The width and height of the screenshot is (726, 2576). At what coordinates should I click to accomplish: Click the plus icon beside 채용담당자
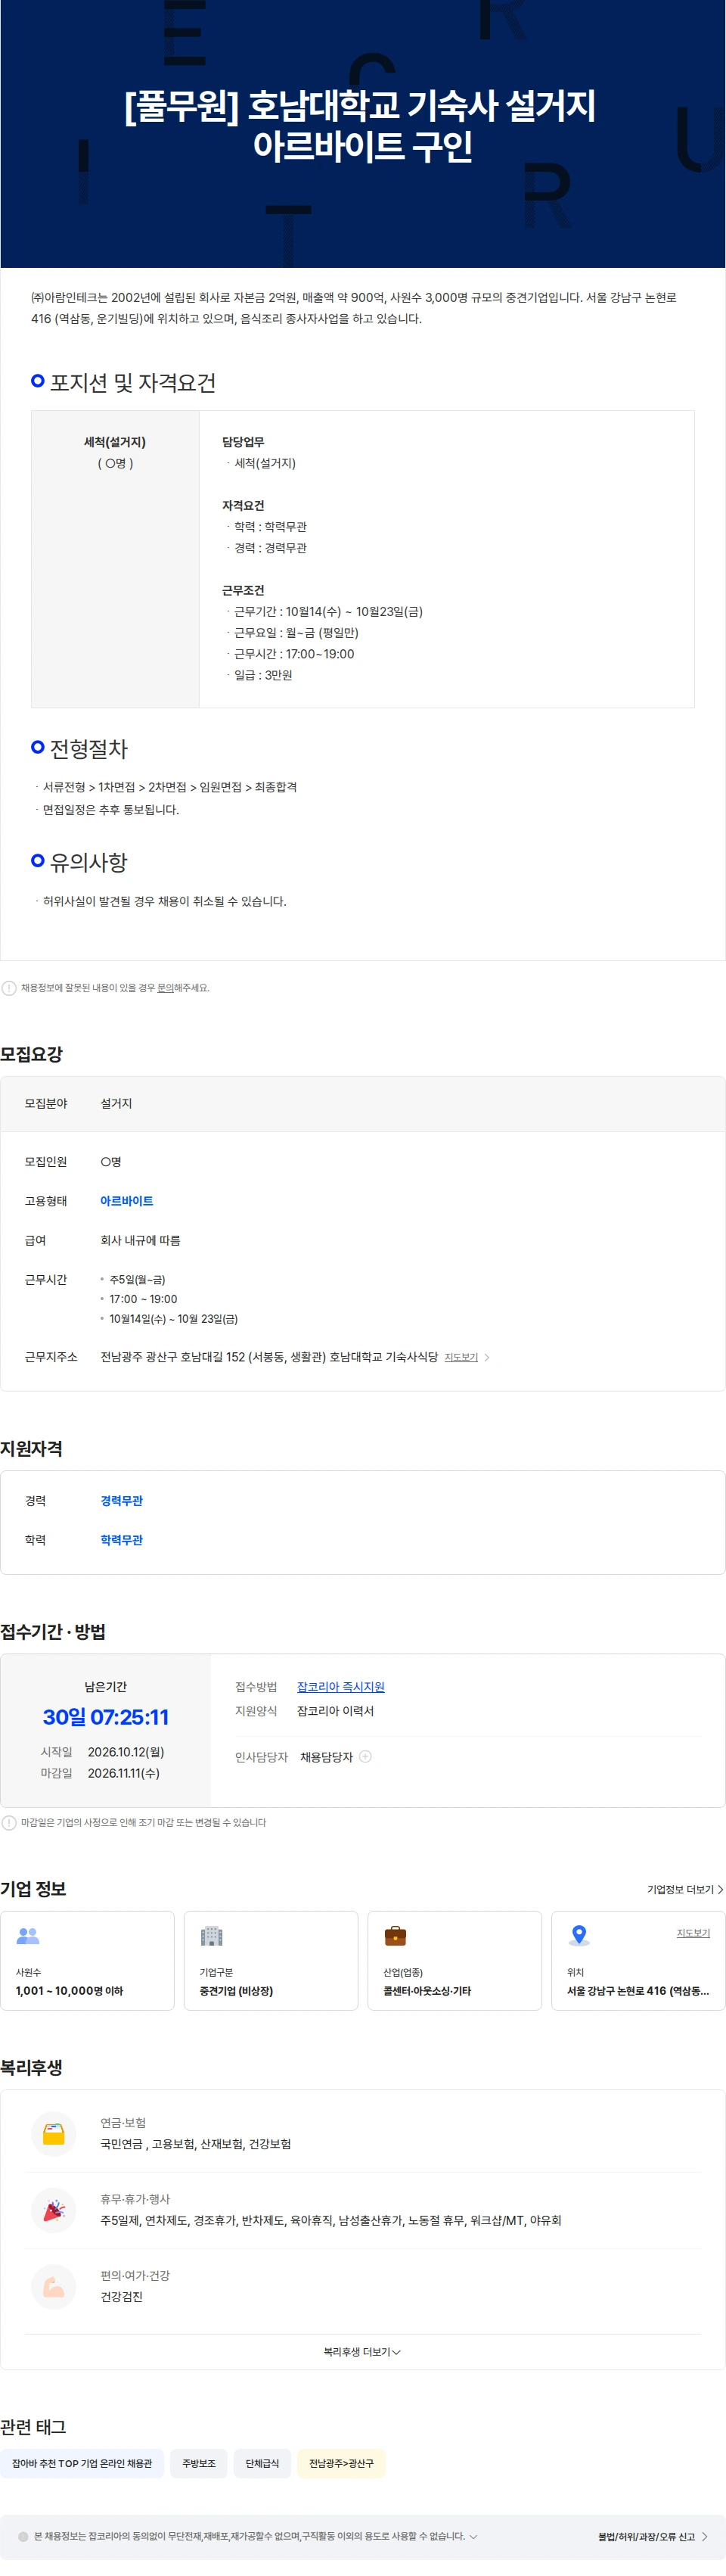[365, 1756]
